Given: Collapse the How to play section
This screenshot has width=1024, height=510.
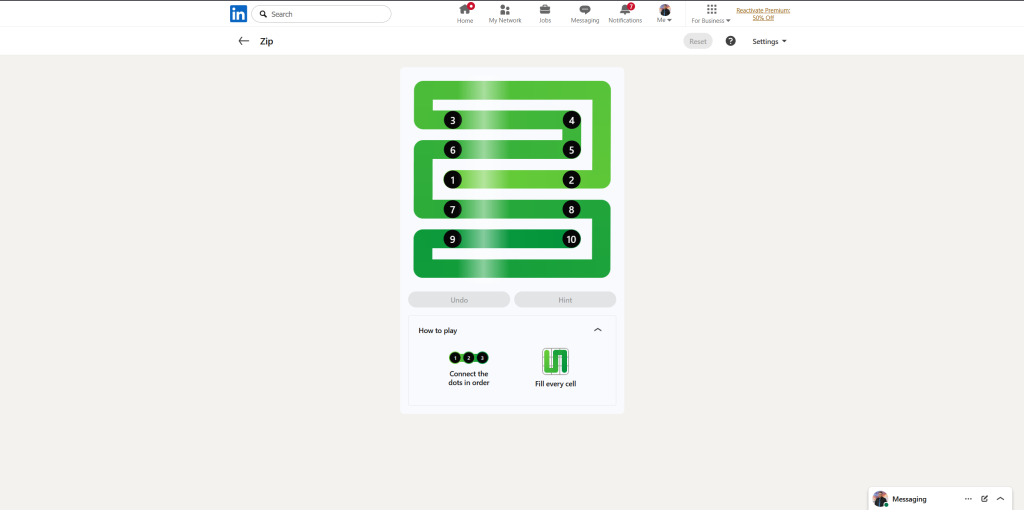Looking at the screenshot, I should point(598,330).
